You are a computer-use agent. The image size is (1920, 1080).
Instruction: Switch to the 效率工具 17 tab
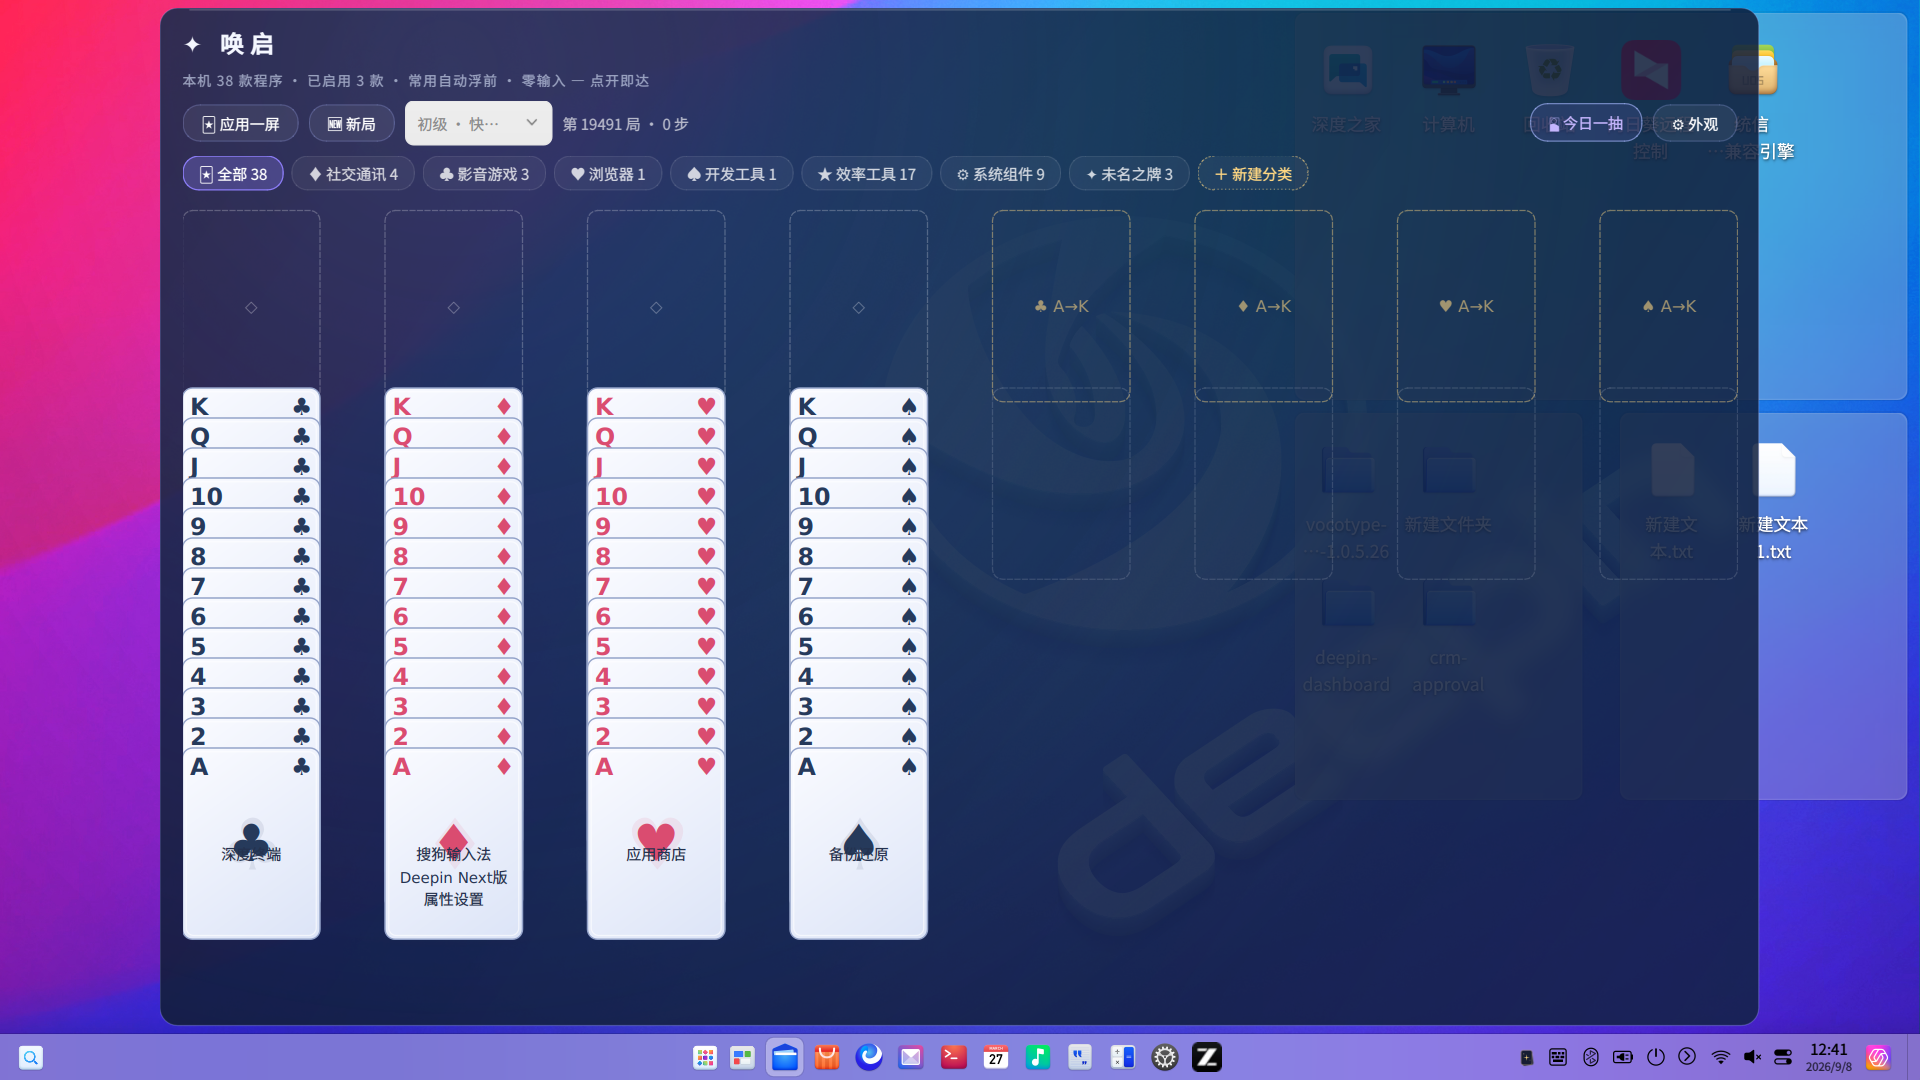pyautogui.click(x=866, y=174)
